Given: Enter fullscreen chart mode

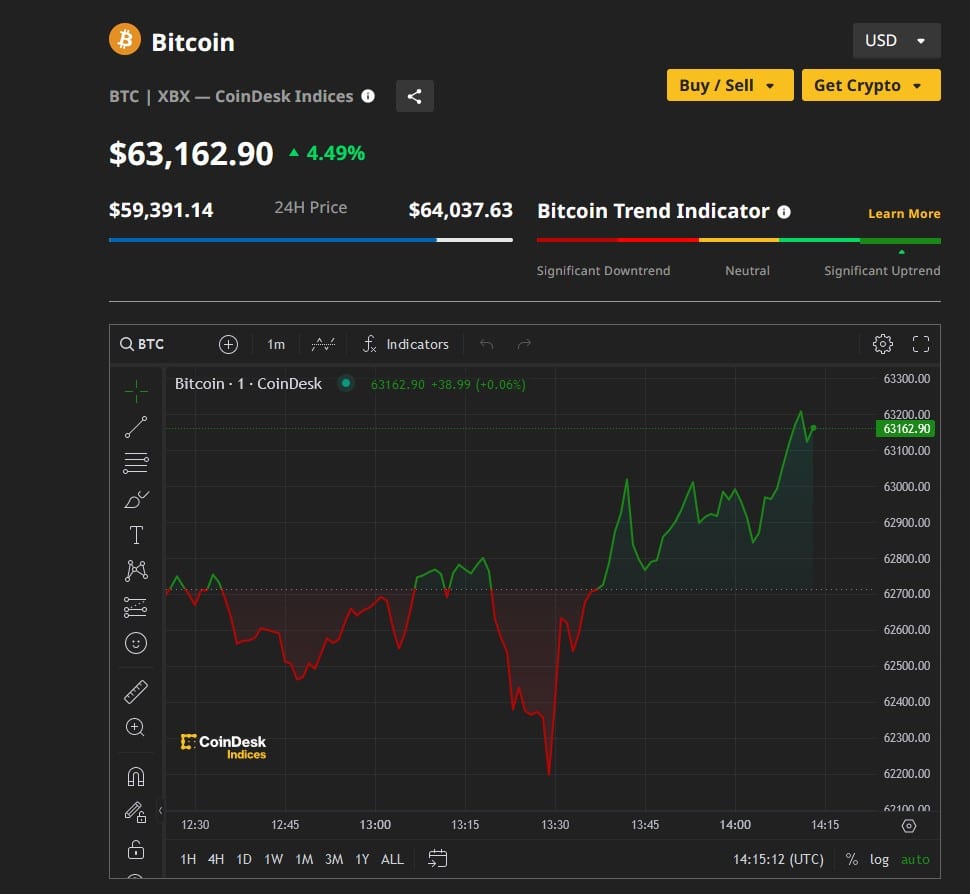Looking at the screenshot, I should 921,344.
